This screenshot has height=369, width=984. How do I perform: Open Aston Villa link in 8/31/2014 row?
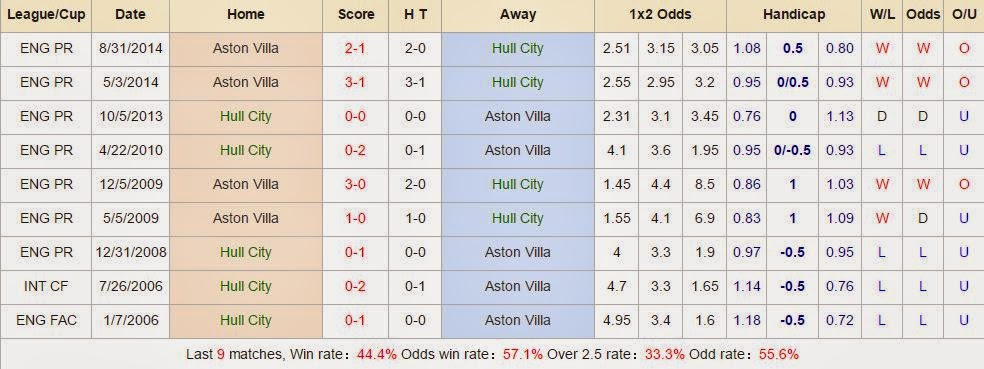(246, 48)
